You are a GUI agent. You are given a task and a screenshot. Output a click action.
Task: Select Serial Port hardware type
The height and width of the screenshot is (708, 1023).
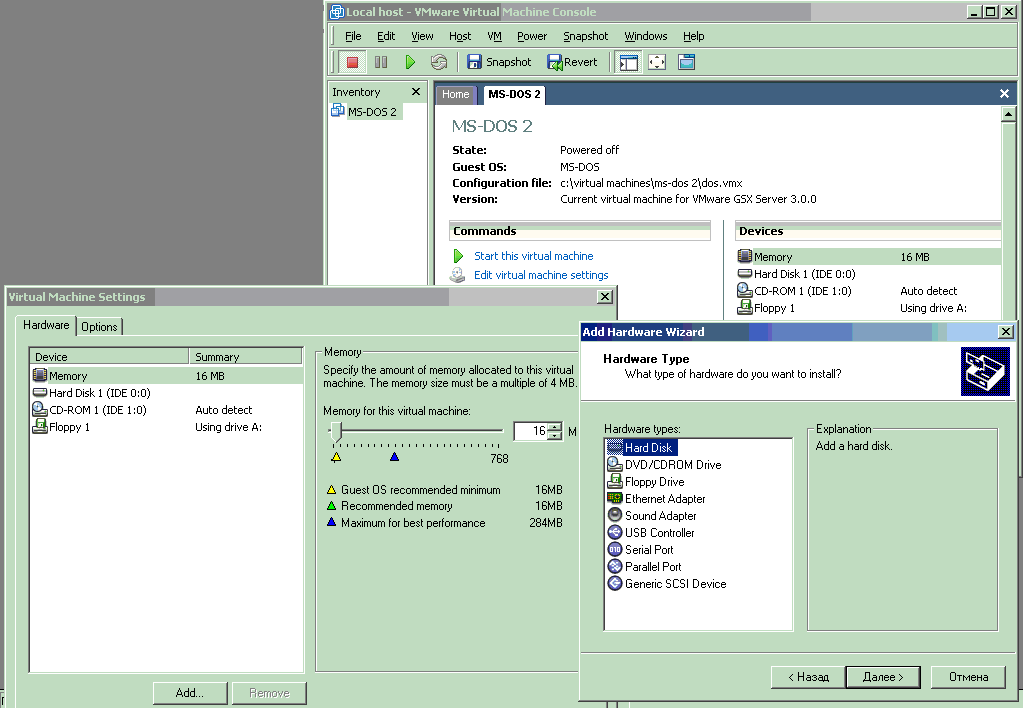640,549
